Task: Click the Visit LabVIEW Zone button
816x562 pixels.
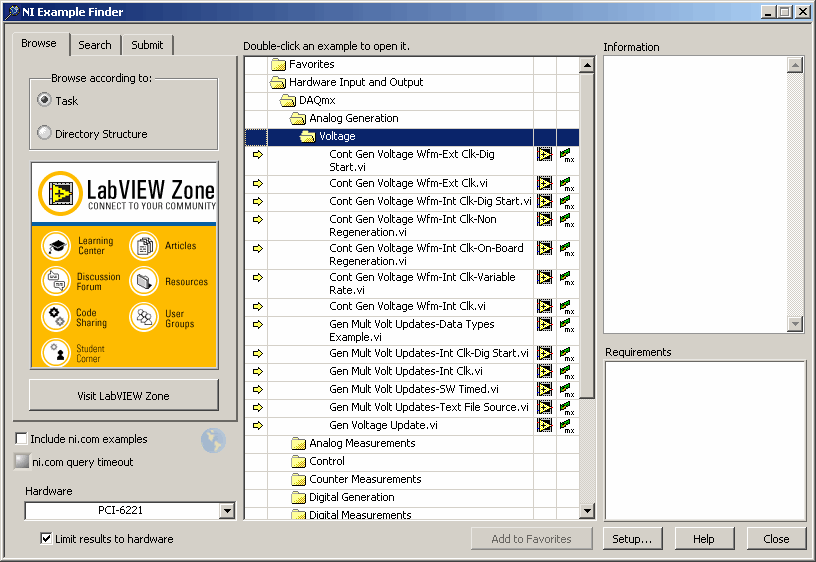Action: click(123, 395)
